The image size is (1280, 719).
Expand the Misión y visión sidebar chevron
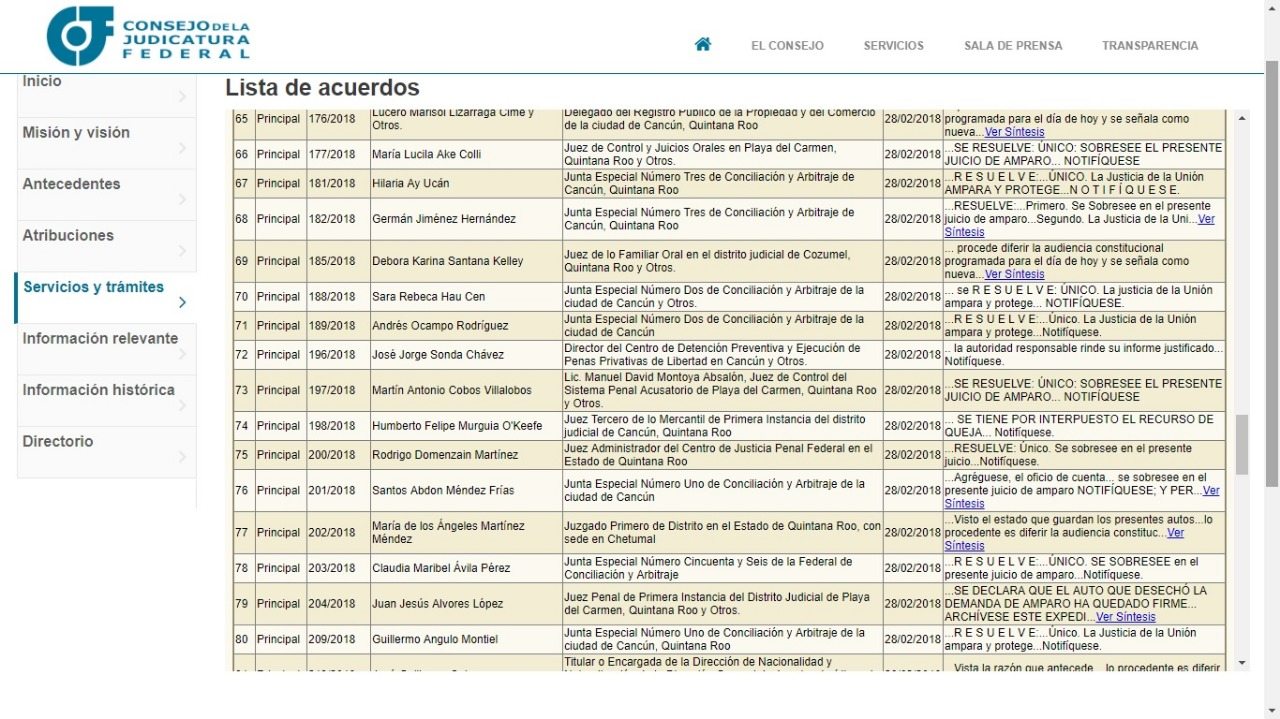pyautogui.click(x=182, y=149)
